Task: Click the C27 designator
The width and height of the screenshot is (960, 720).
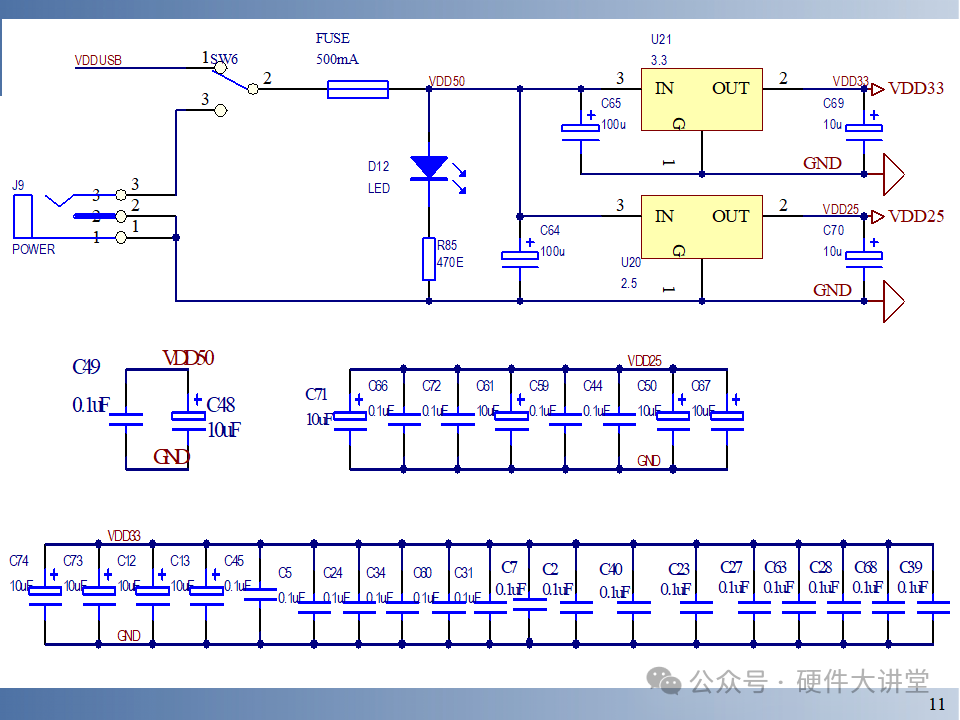Action: tap(731, 568)
